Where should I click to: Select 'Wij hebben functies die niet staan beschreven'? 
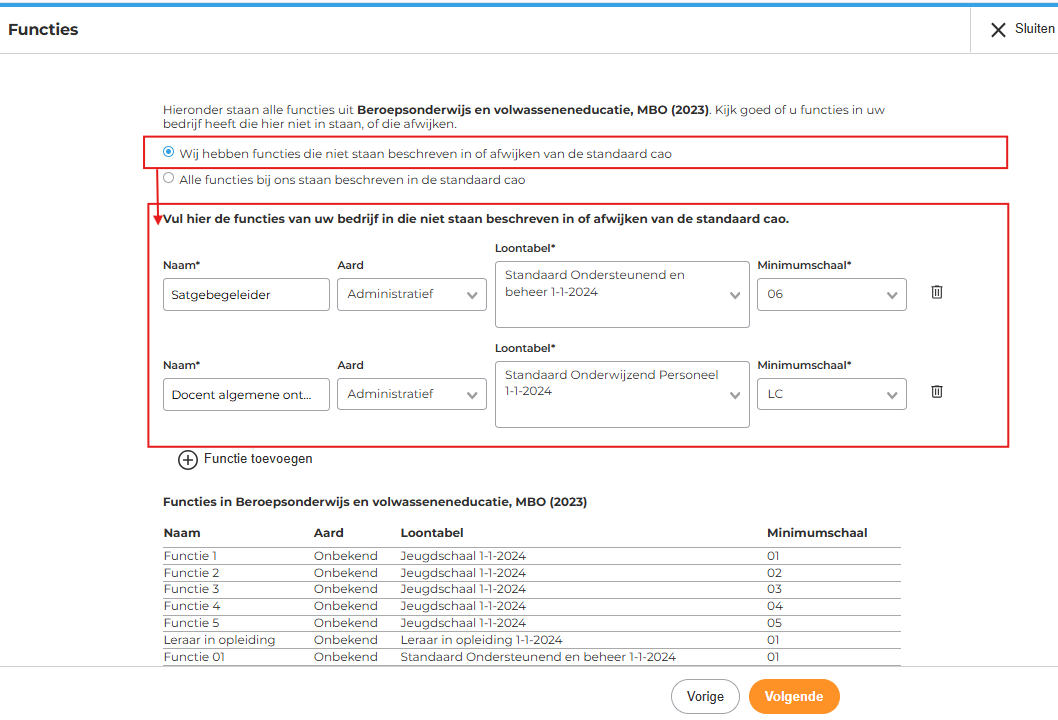point(168,152)
